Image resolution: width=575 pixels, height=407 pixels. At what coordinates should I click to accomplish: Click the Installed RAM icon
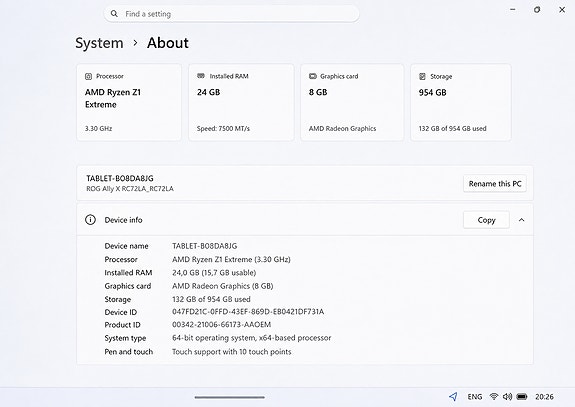201,76
